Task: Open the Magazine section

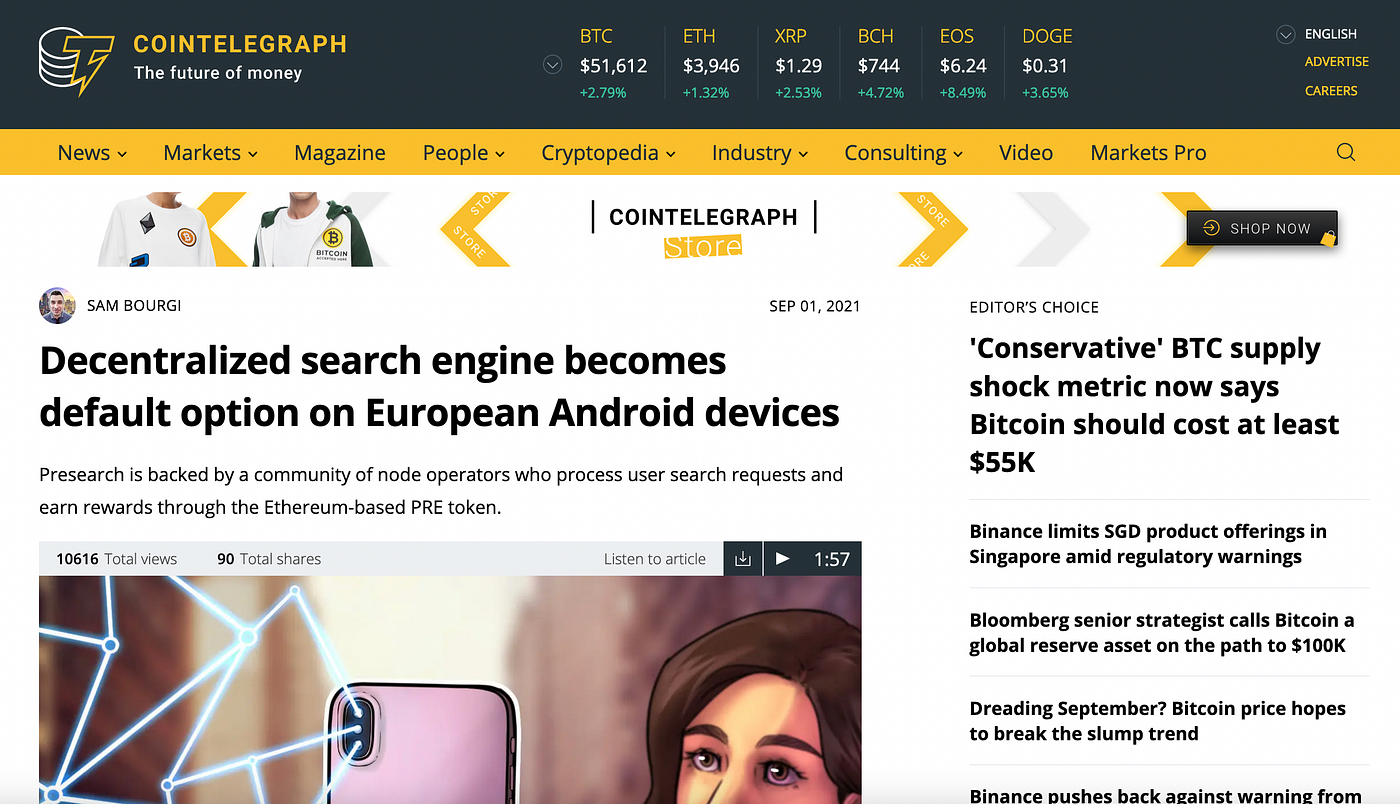Action: click(x=340, y=153)
